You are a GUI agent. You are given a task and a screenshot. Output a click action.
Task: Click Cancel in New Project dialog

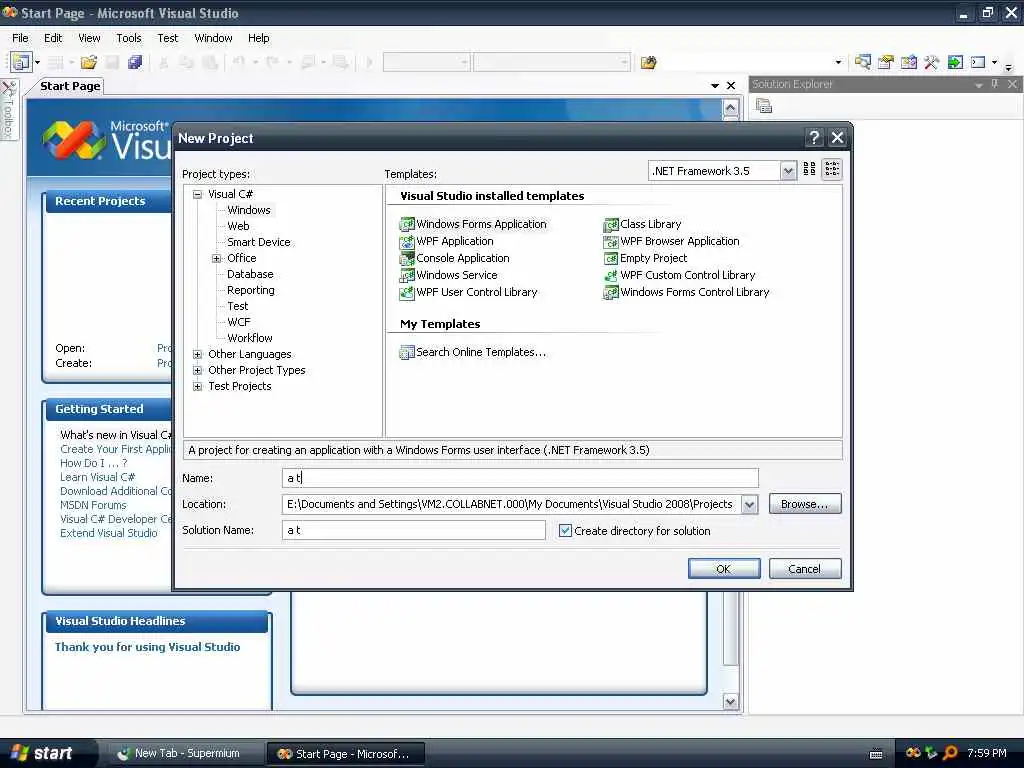pyautogui.click(x=805, y=569)
